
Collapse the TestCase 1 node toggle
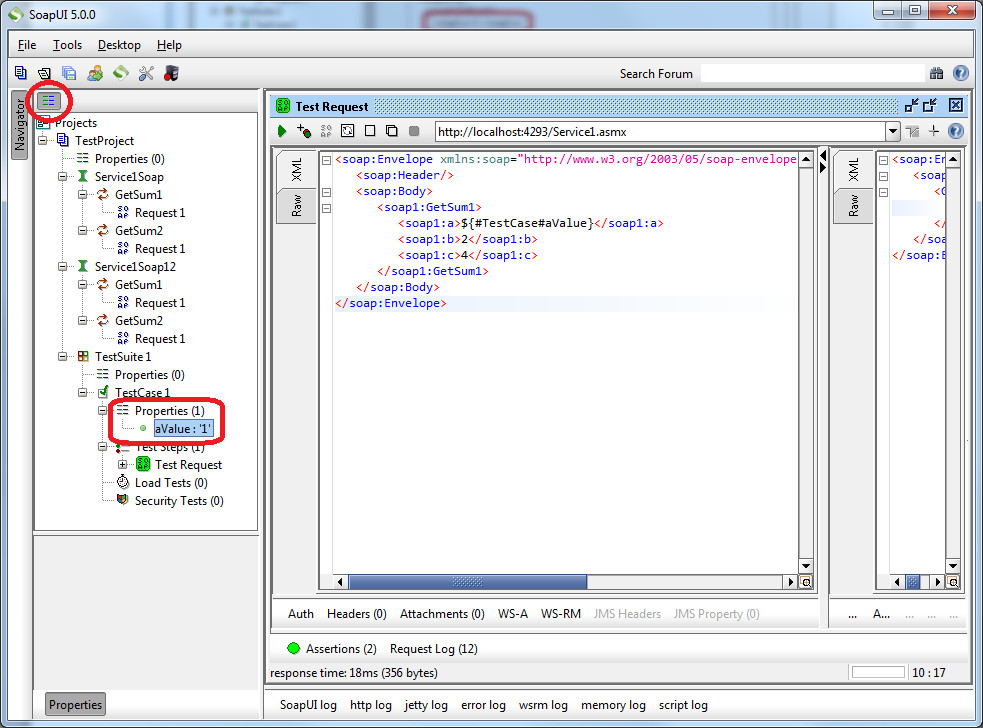click(83, 393)
